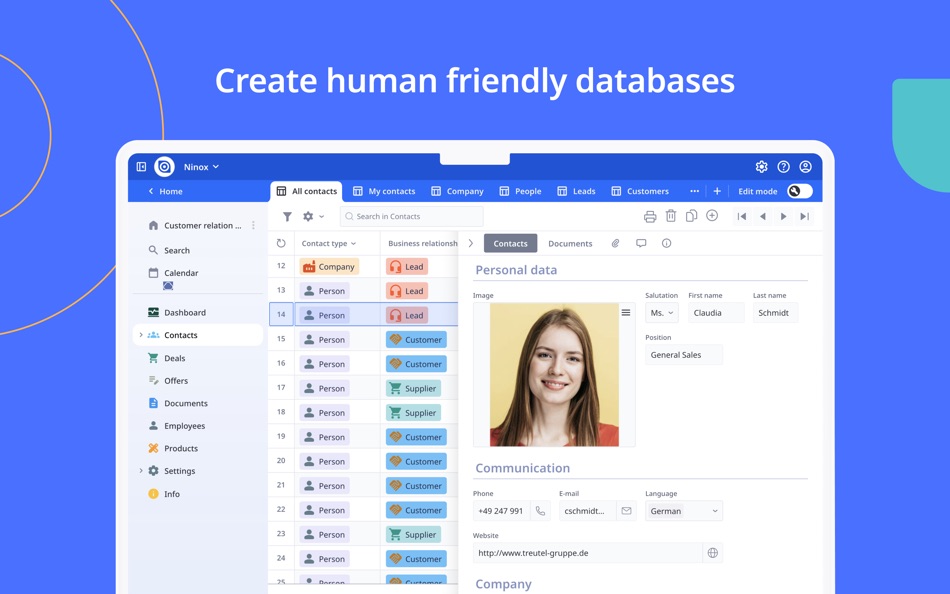Click the Ninox logo icon
This screenshot has height=594, width=950.
164,167
